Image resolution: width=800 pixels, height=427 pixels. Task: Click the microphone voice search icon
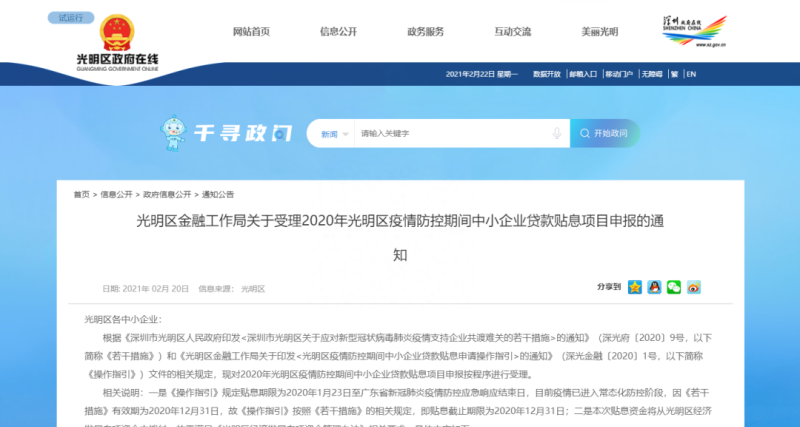(x=557, y=134)
